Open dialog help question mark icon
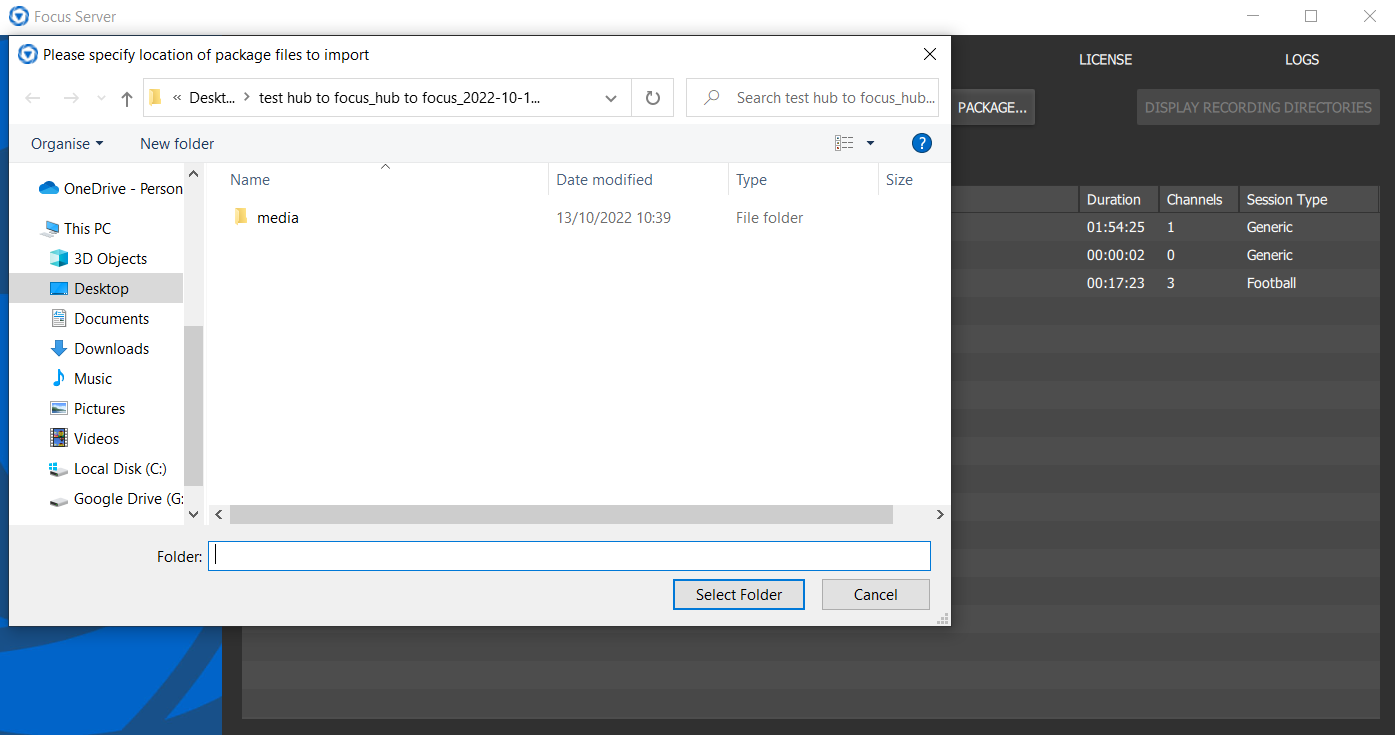1395x735 pixels. coord(922,144)
